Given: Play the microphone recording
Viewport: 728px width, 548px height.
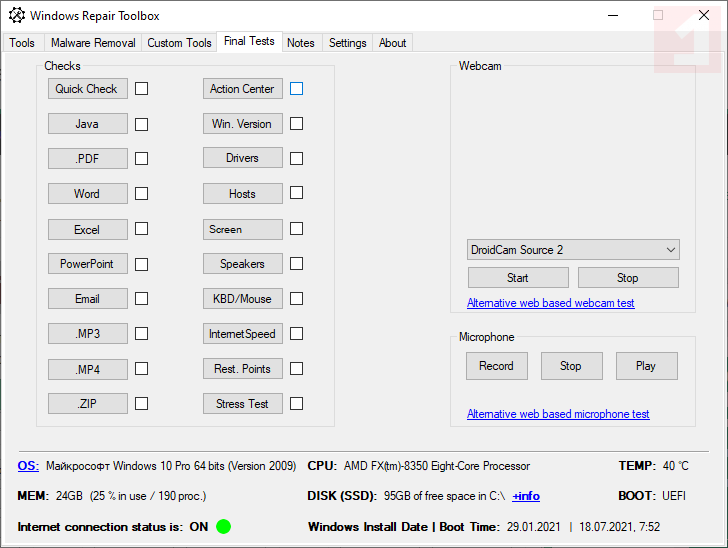Looking at the screenshot, I should point(647,366).
